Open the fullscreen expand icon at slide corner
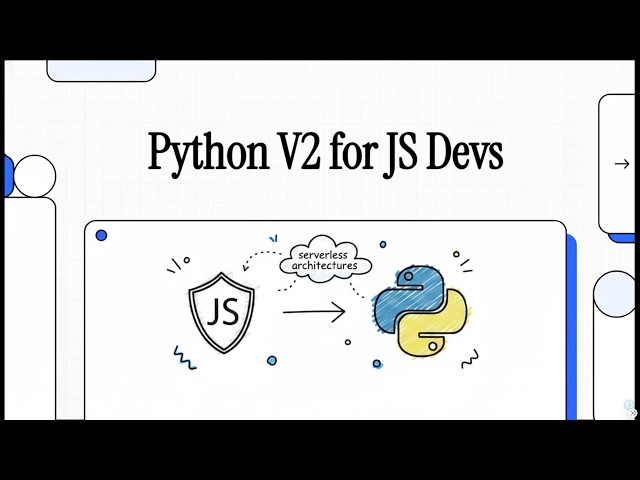This screenshot has height=480, width=640. (x=633, y=413)
